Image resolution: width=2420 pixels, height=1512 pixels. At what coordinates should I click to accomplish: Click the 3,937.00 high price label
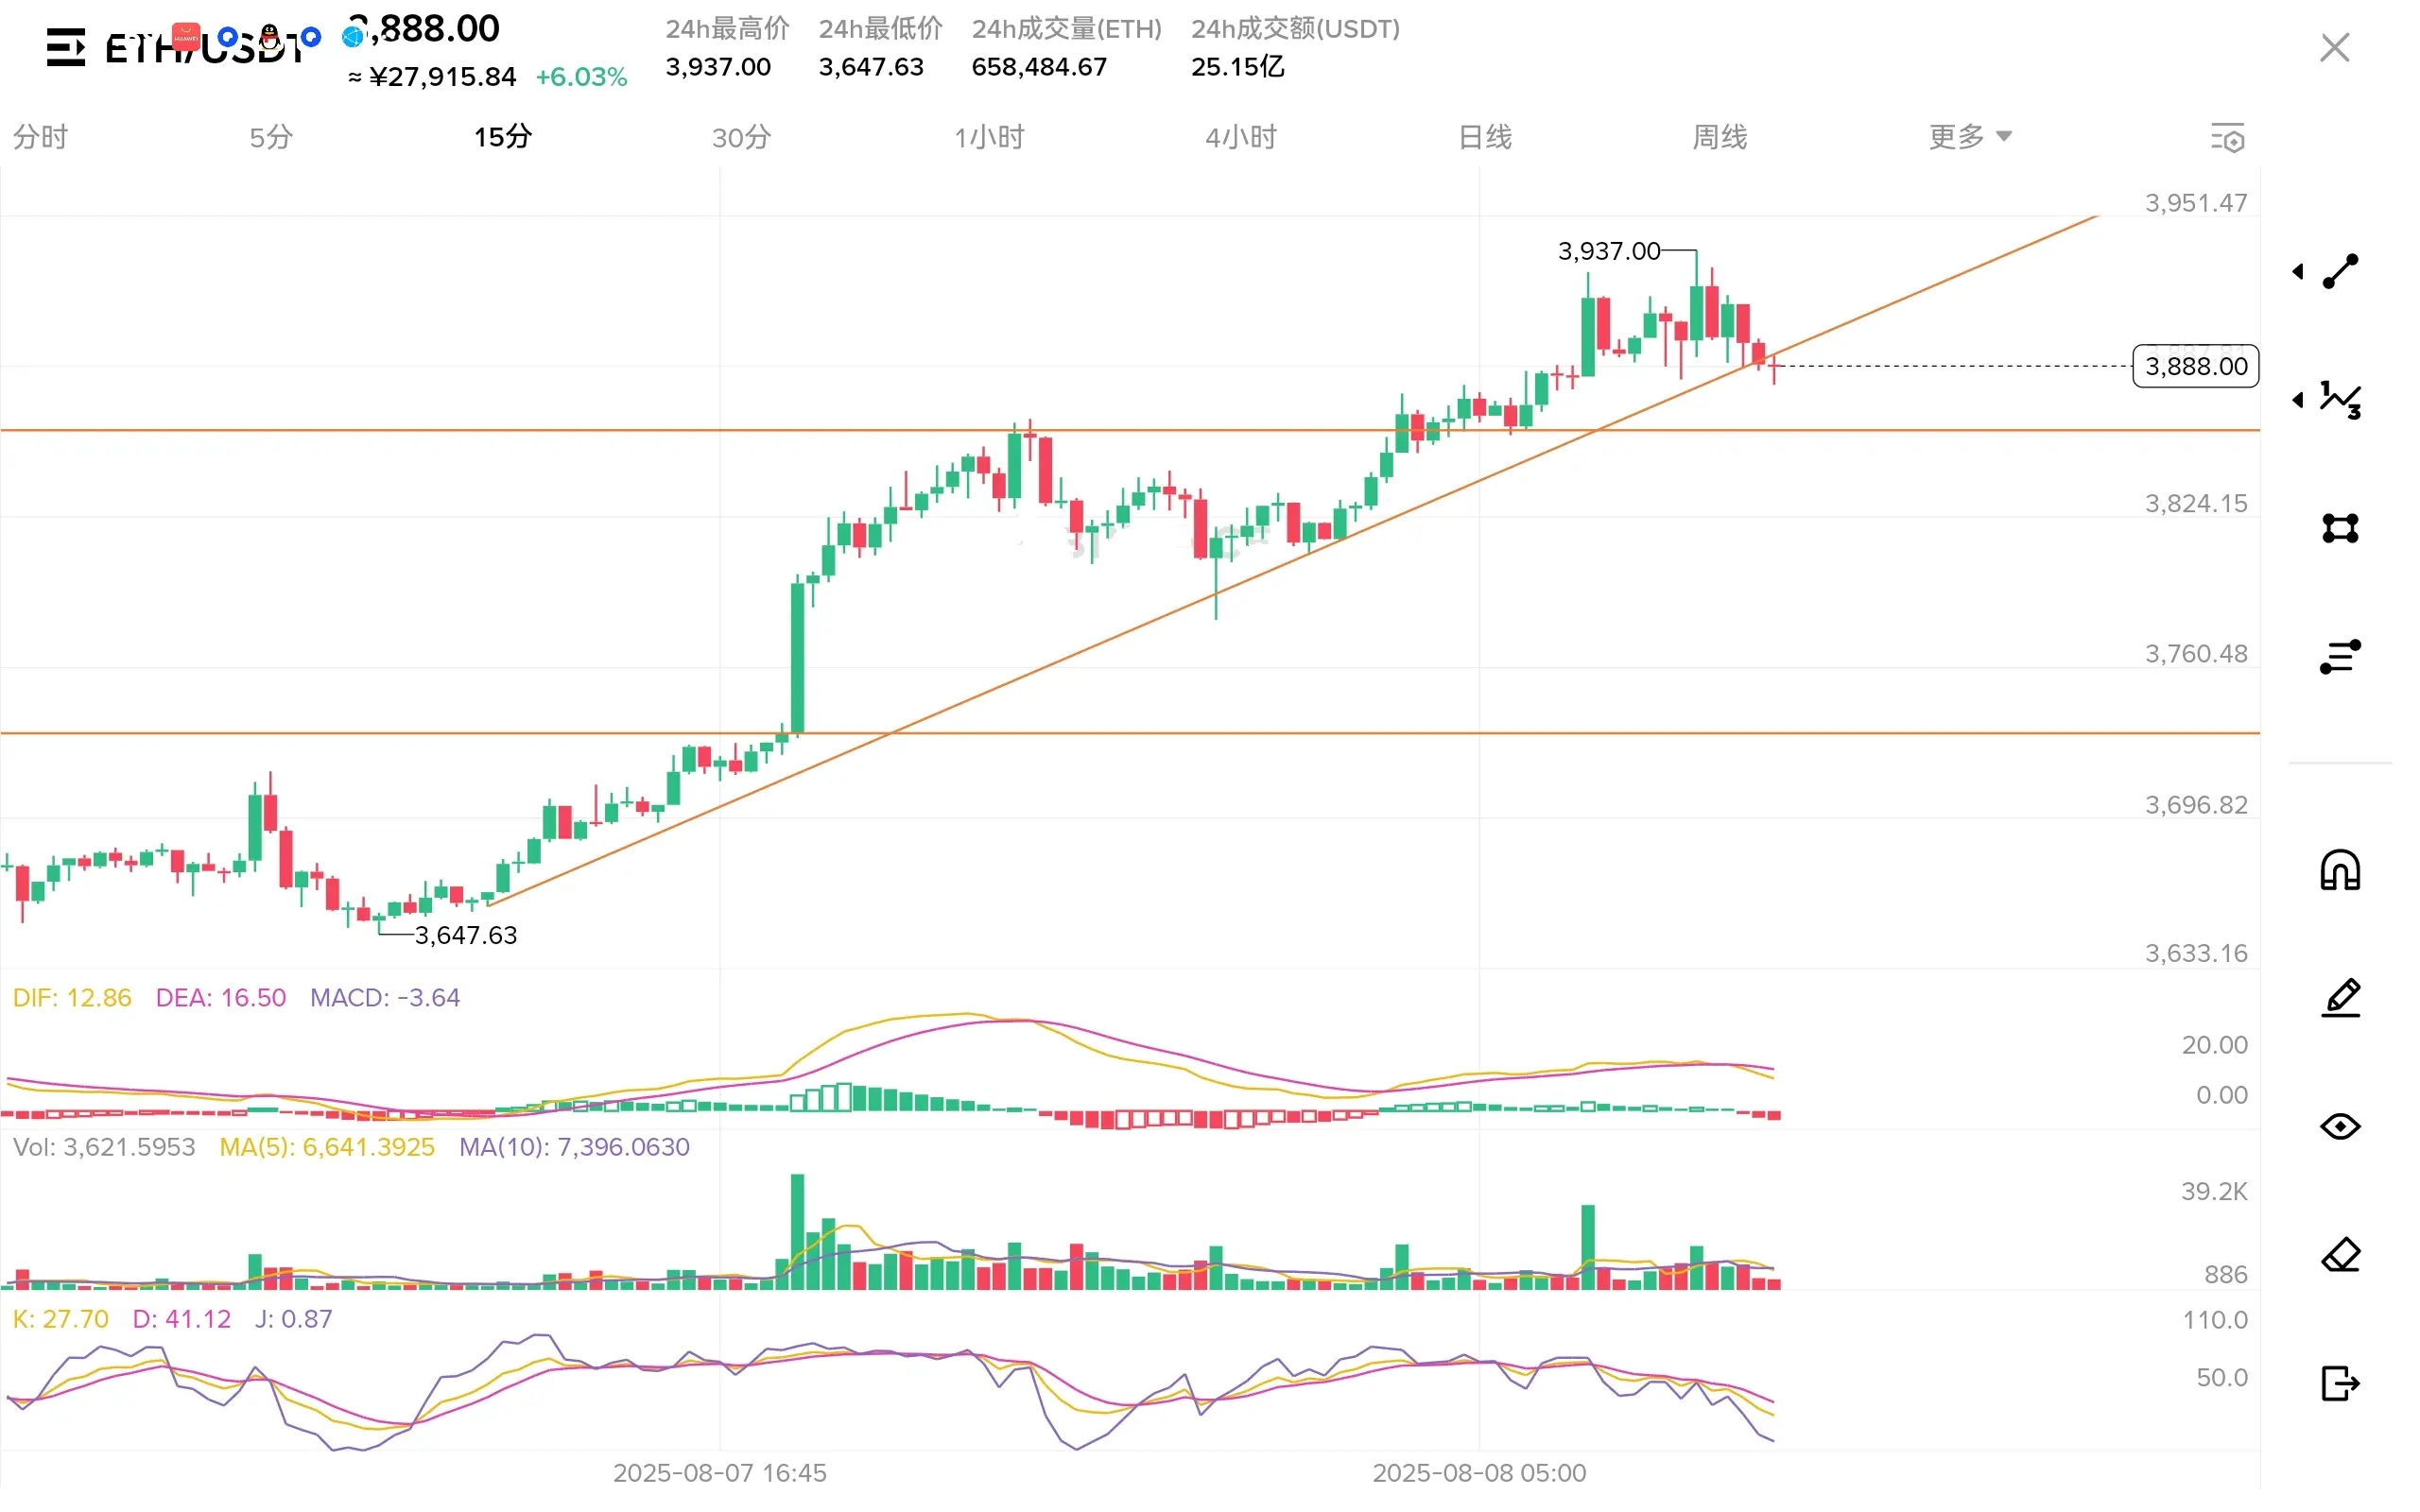click(1609, 251)
